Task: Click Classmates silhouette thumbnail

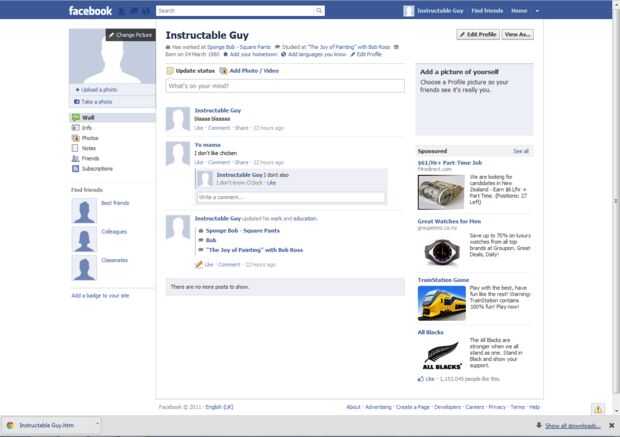Action: click(x=84, y=268)
